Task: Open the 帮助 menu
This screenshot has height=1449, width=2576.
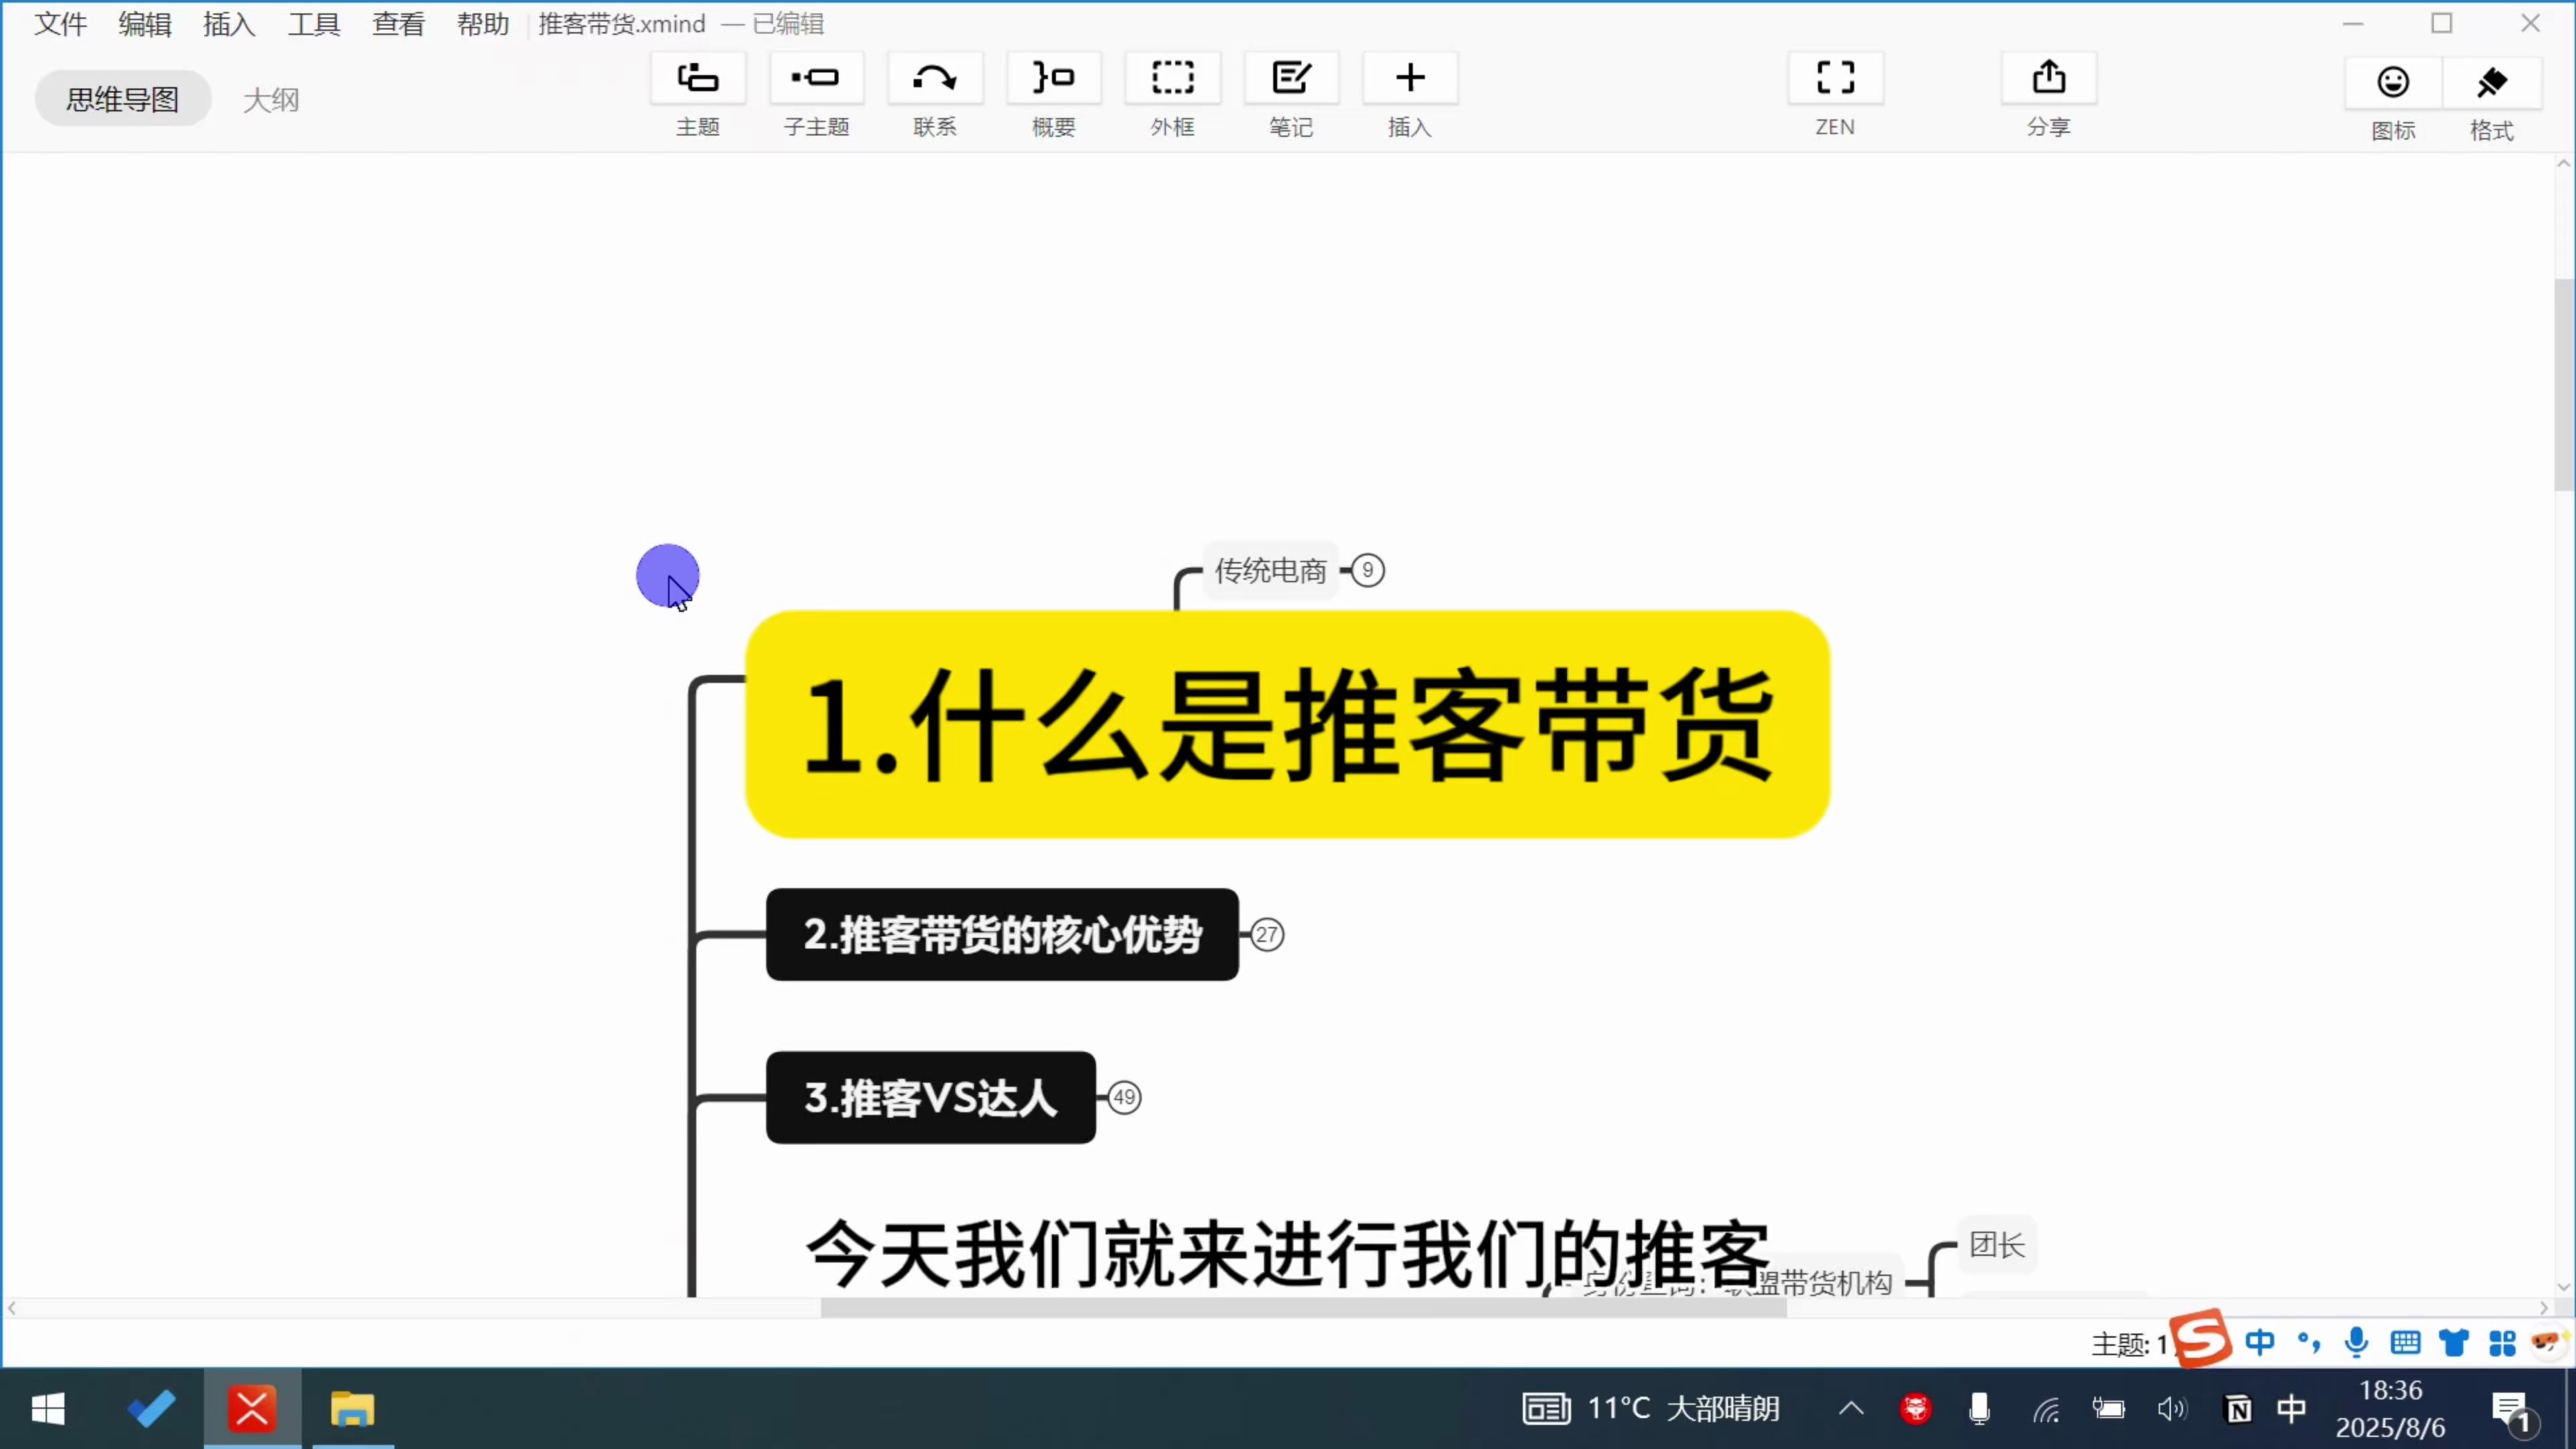Action: point(483,23)
